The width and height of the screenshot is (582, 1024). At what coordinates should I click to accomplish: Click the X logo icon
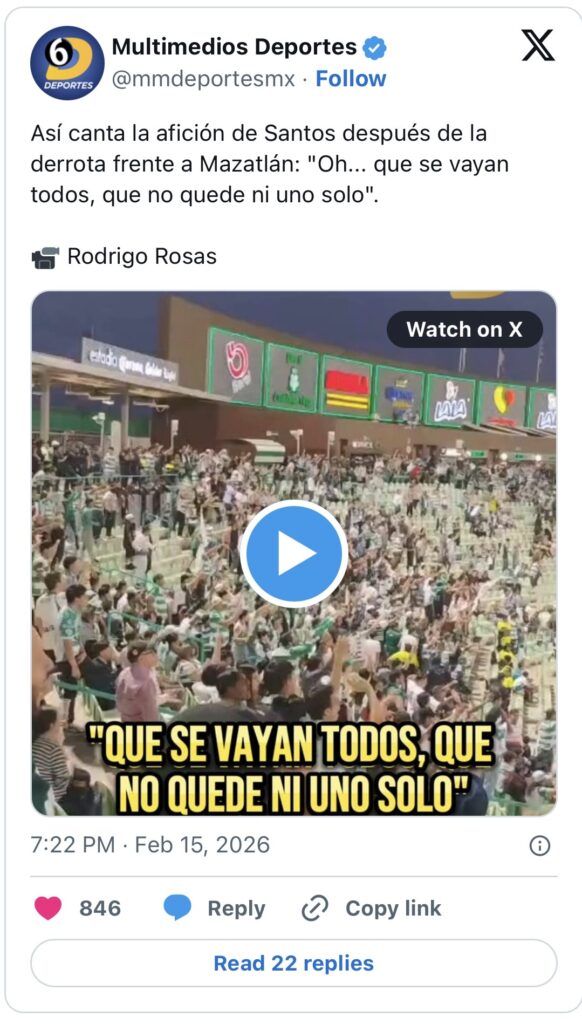point(538,45)
